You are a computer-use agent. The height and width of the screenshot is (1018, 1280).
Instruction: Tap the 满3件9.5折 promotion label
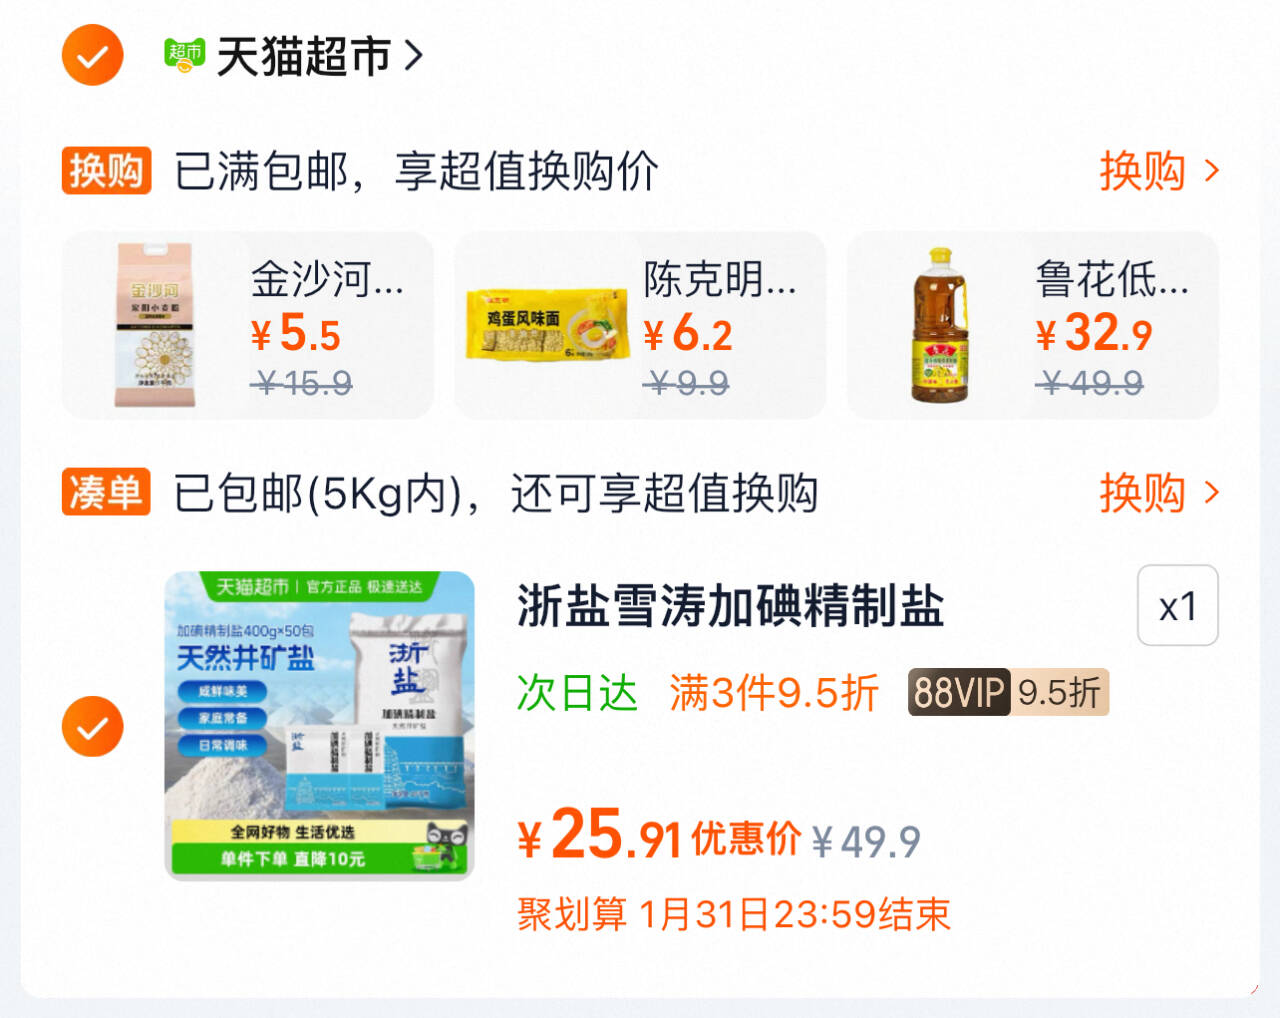click(x=774, y=692)
